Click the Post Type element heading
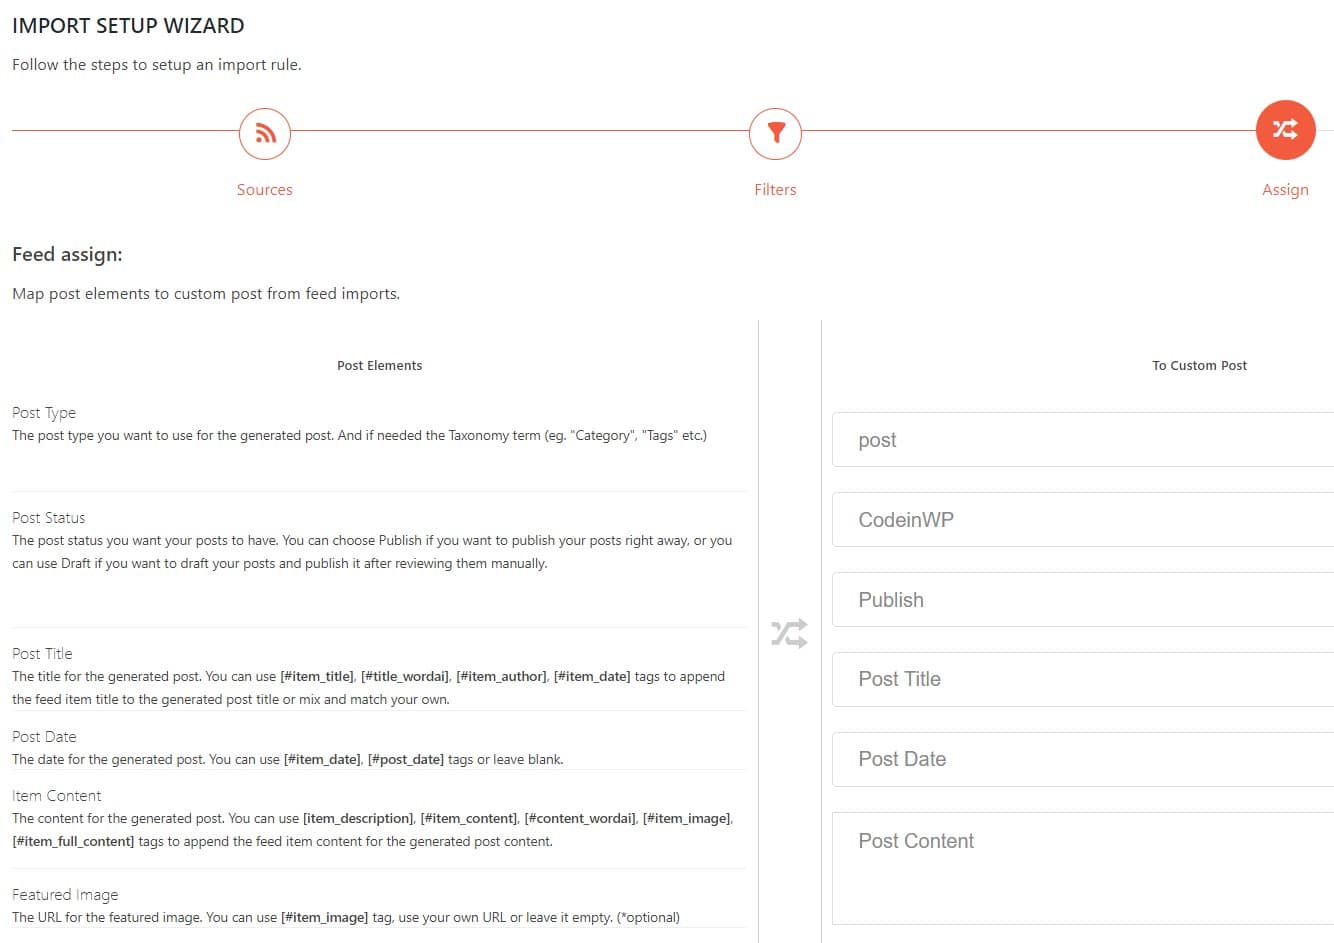1334x943 pixels. pyautogui.click(x=44, y=413)
